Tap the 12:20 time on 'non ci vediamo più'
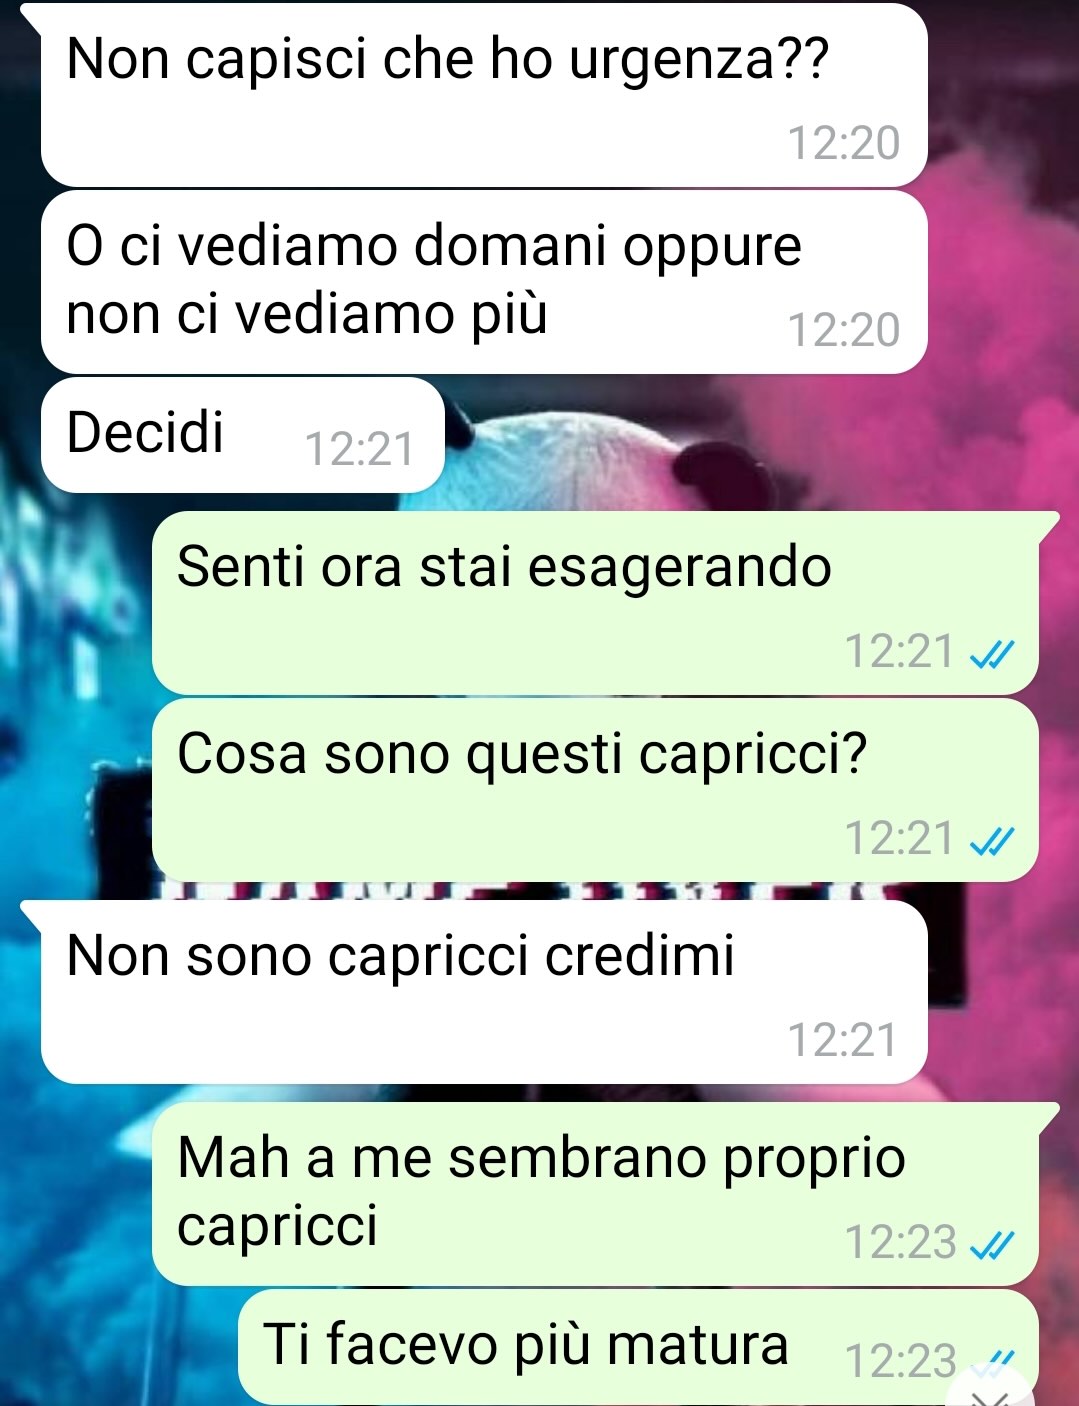The image size is (1079, 1406). coord(844,330)
